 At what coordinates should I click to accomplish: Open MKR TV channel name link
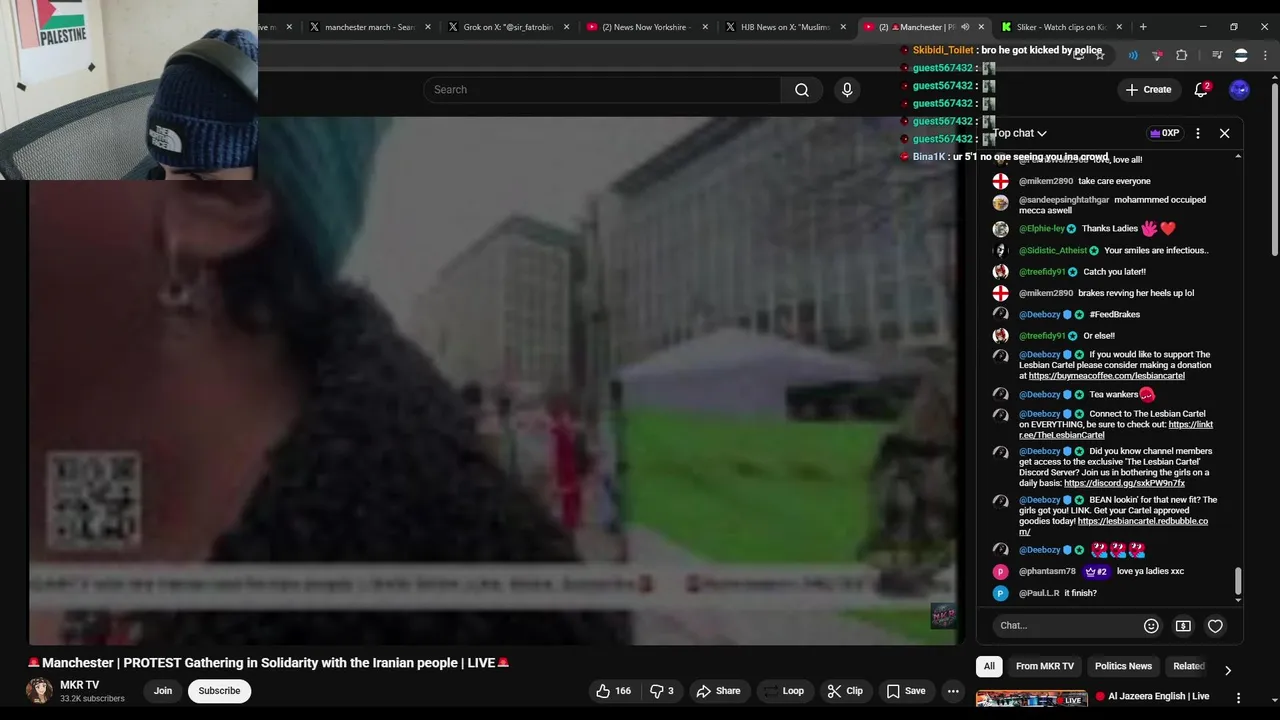[80, 685]
